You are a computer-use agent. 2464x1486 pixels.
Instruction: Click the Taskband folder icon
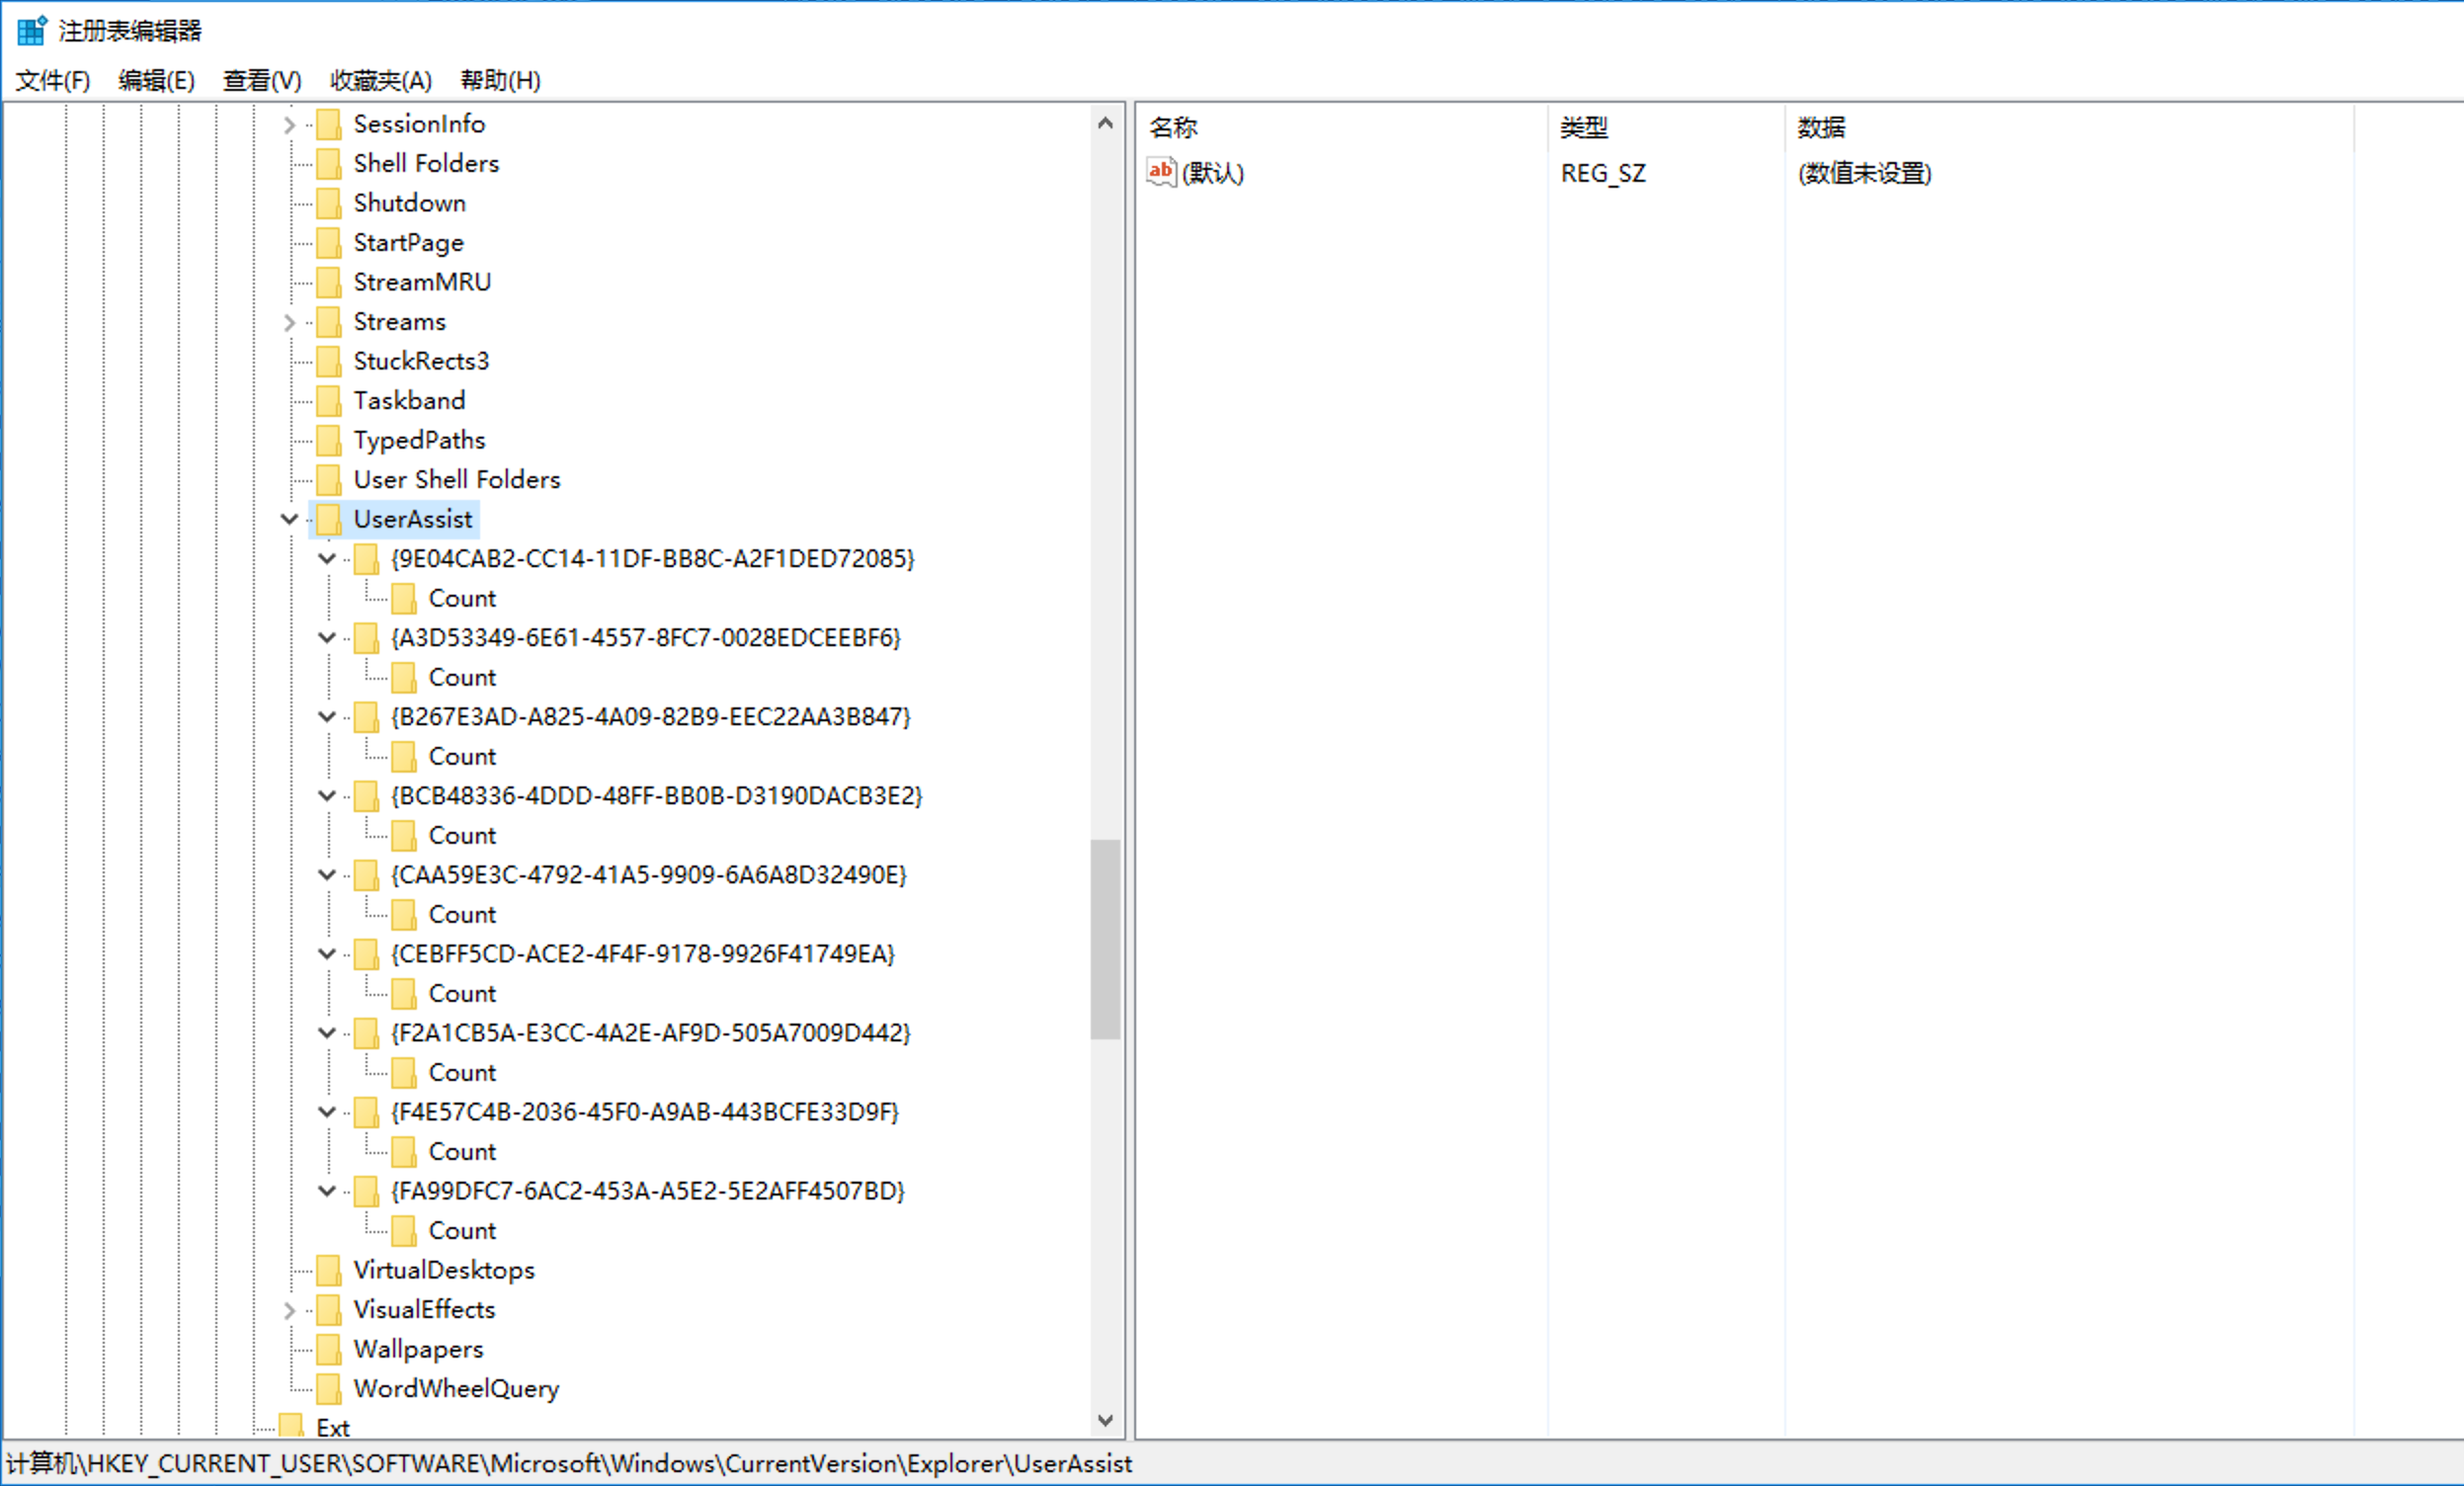[x=328, y=401]
